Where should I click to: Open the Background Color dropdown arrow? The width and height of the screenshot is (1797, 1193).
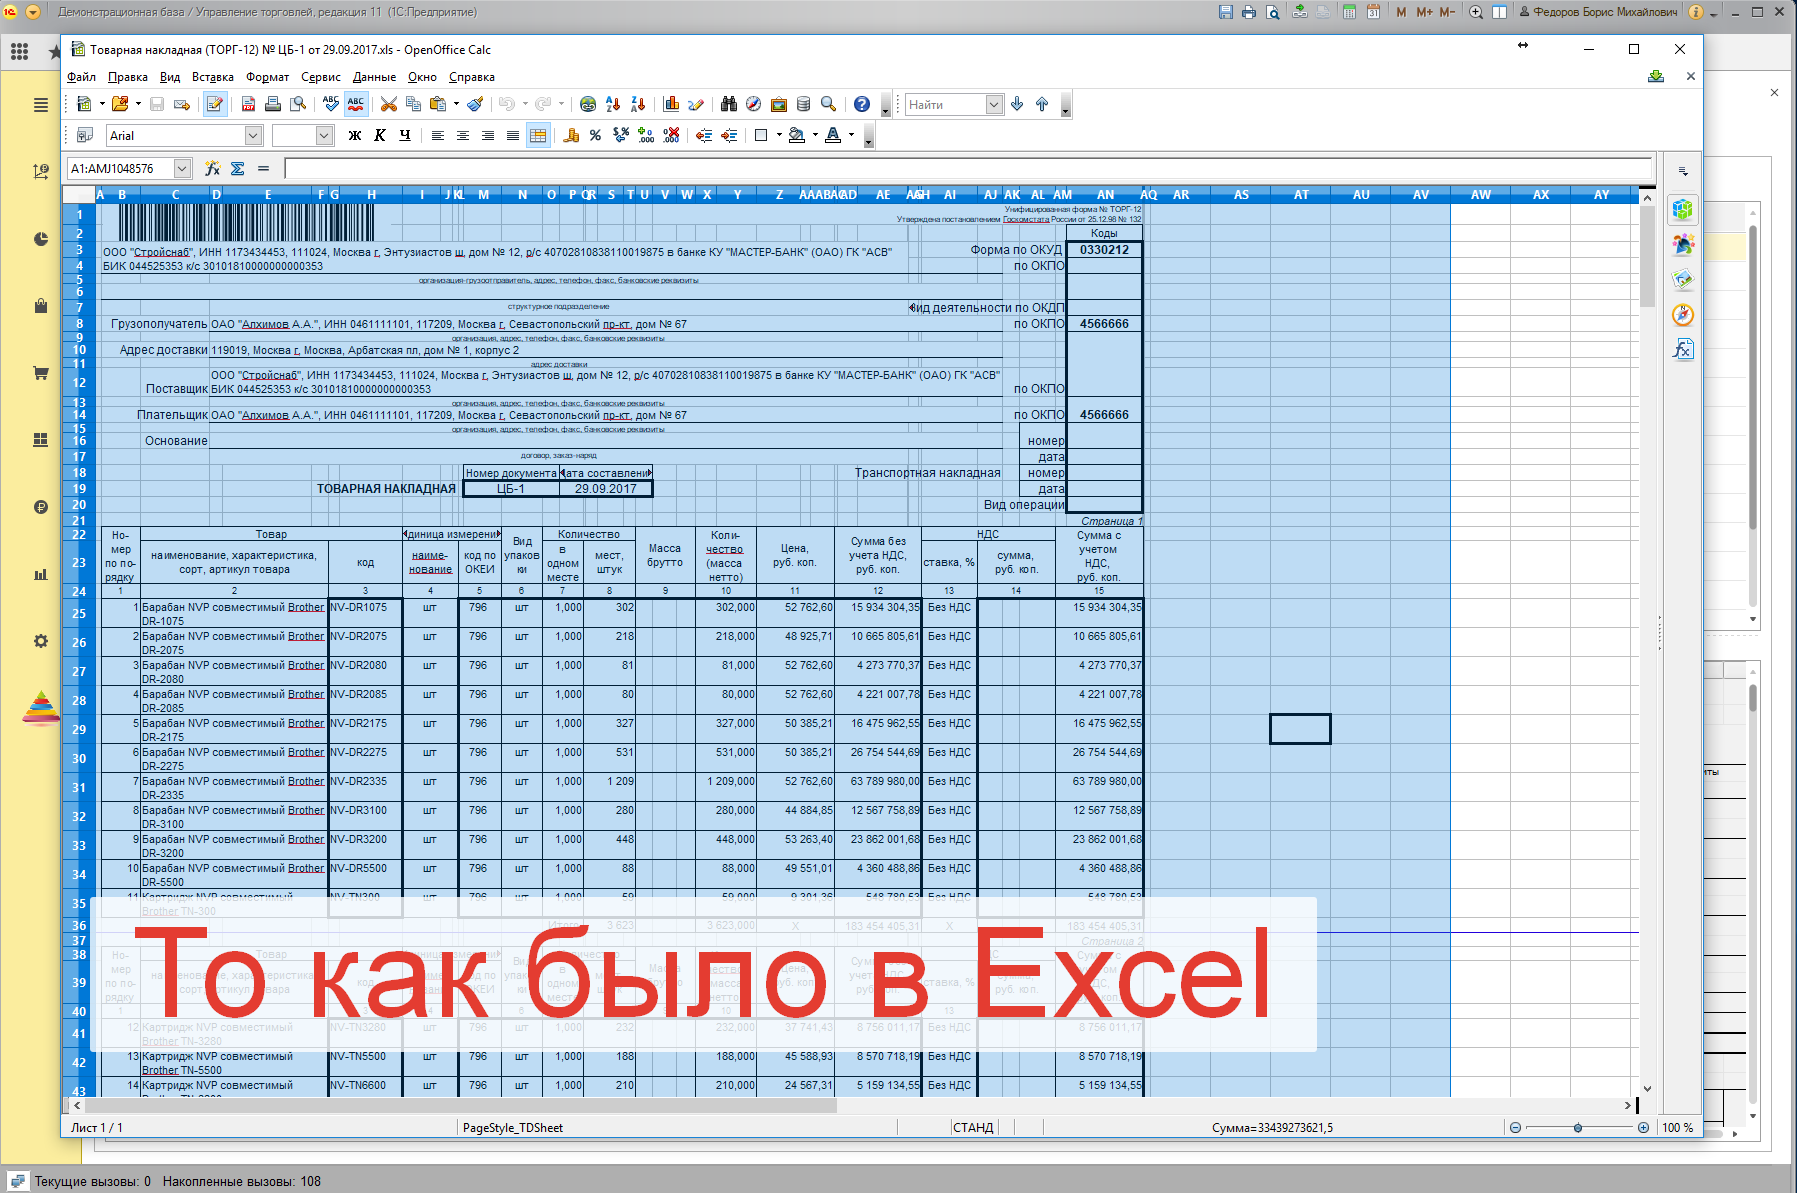pos(814,135)
